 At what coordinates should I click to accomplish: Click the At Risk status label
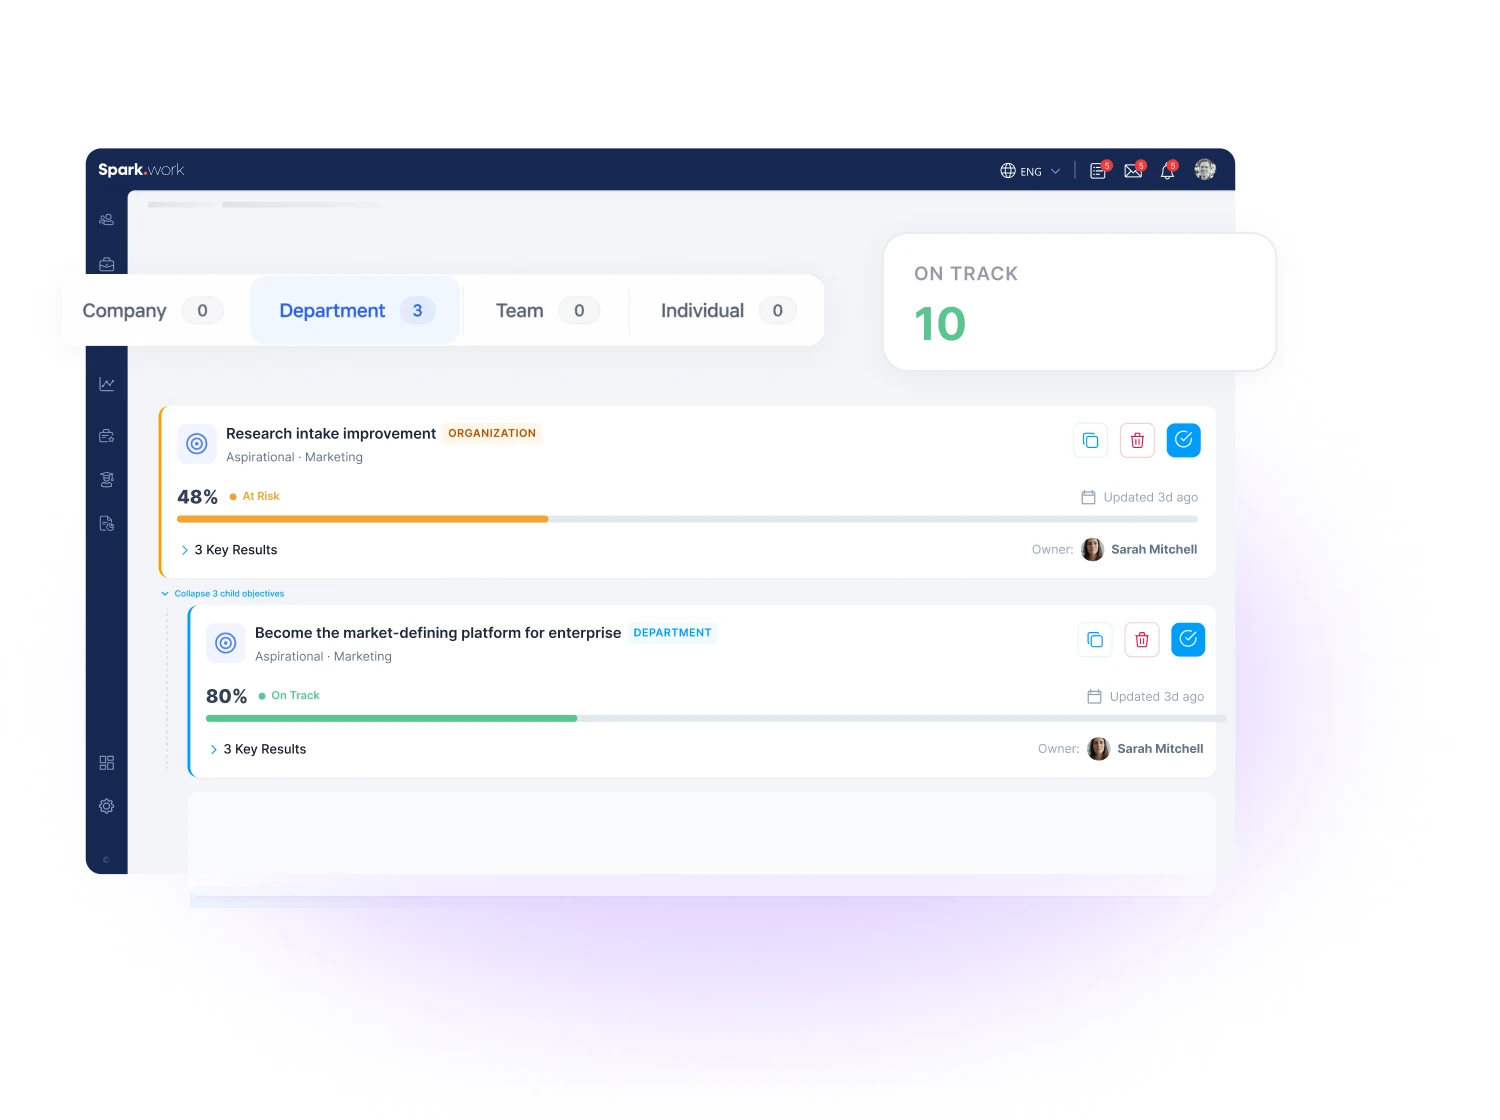click(x=255, y=496)
